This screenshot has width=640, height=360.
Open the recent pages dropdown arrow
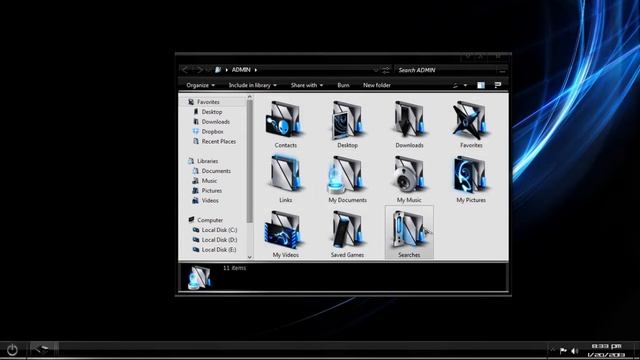pos(208,70)
